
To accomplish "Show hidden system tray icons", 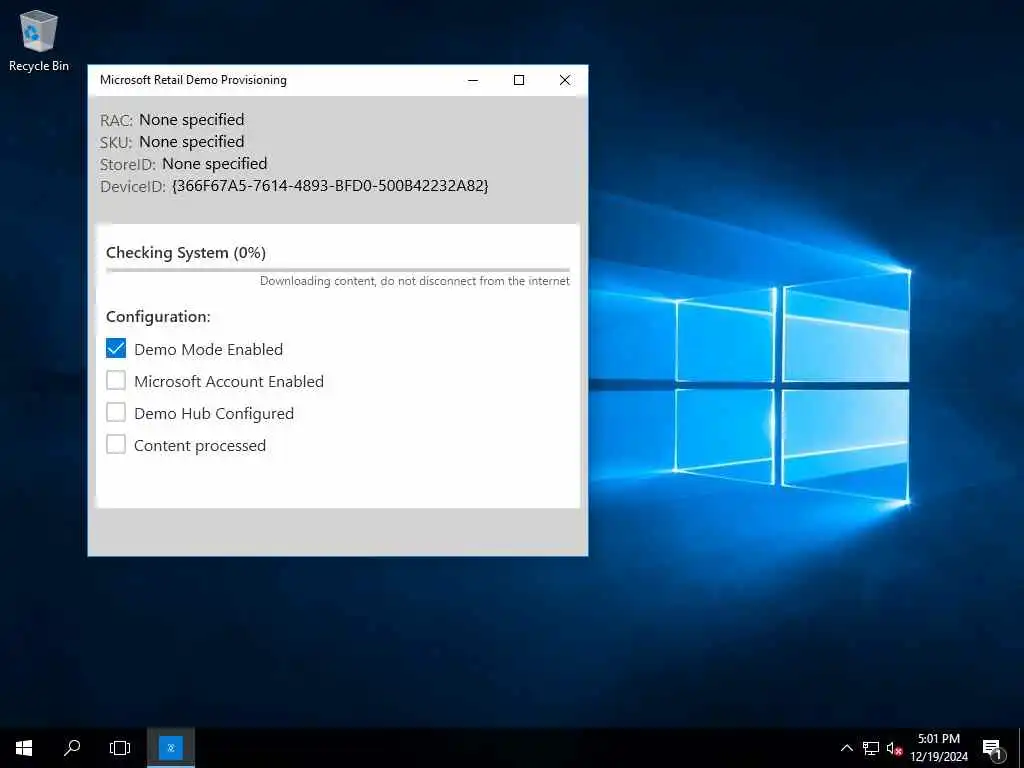I will [x=846, y=748].
